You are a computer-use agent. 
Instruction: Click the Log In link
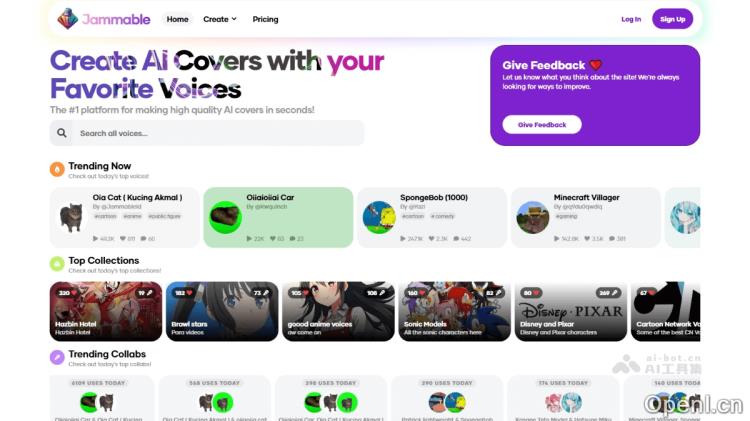click(631, 19)
